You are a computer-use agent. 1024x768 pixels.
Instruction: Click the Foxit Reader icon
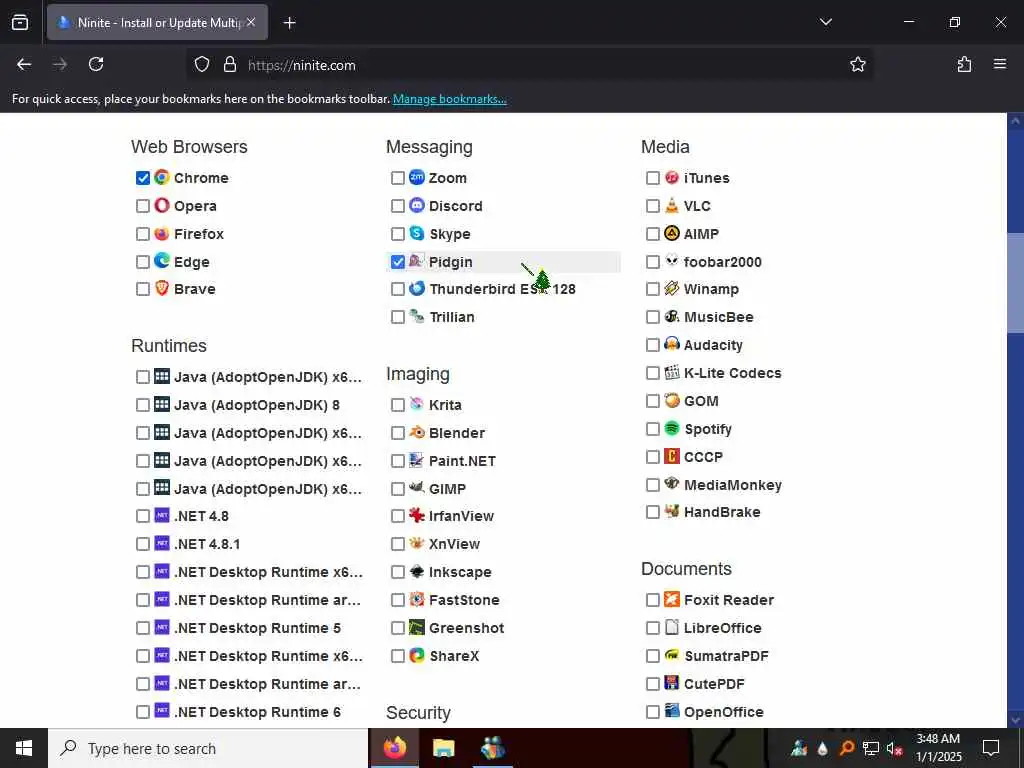pyautogui.click(x=672, y=599)
